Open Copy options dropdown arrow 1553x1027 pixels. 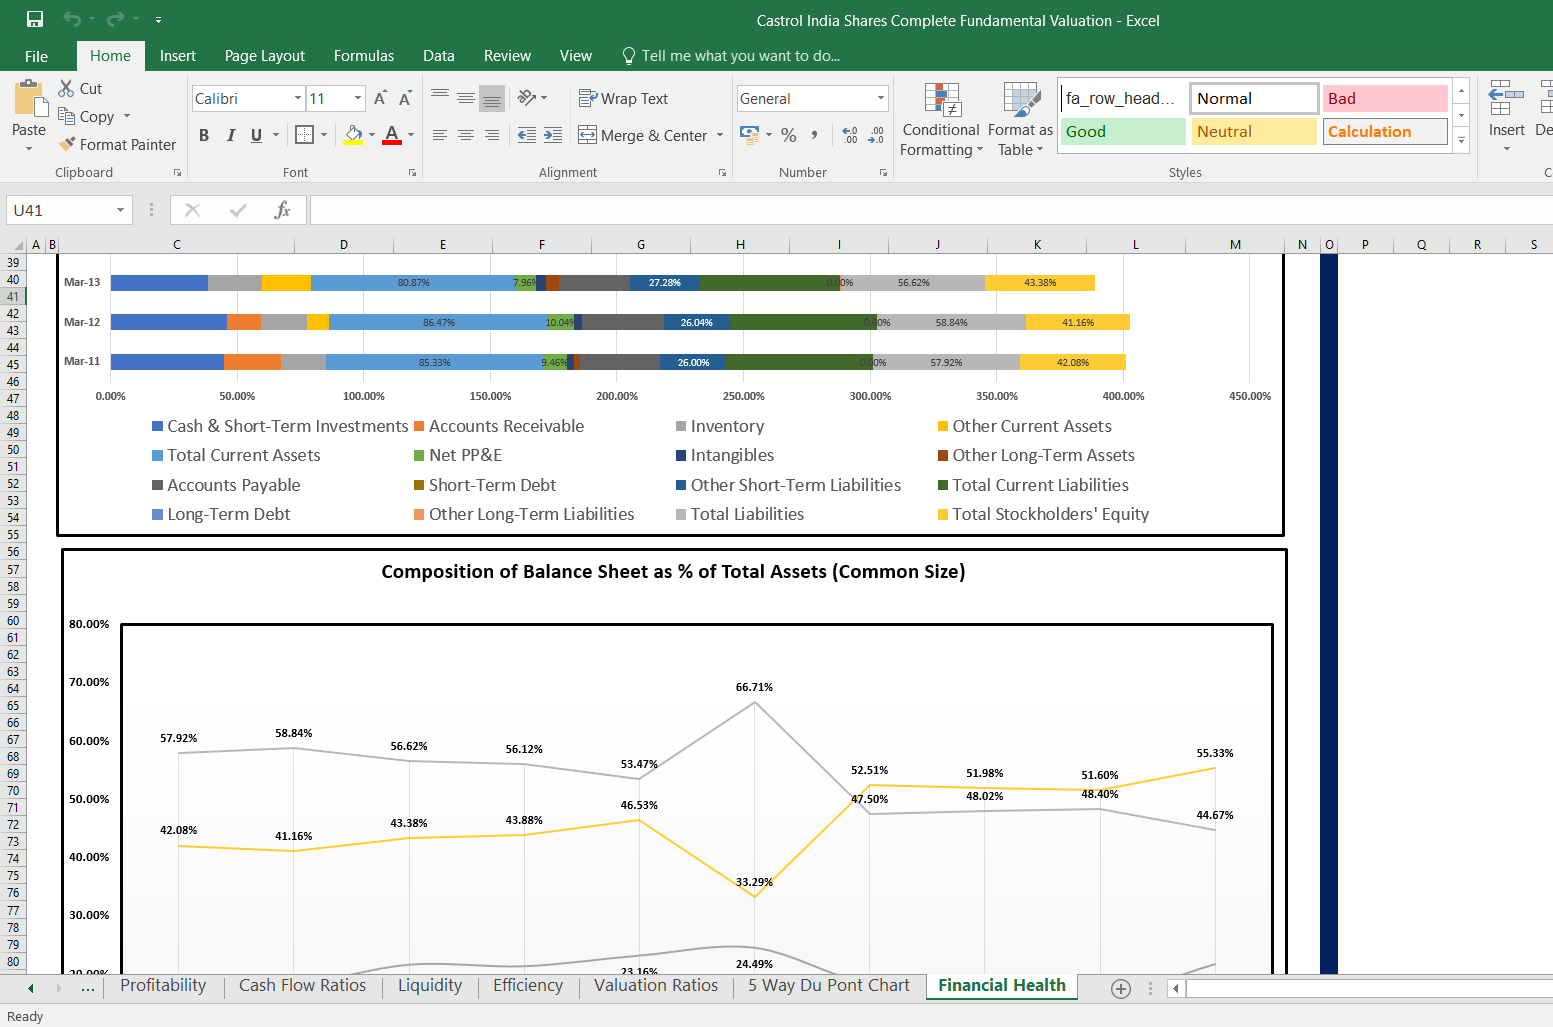pos(127,116)
